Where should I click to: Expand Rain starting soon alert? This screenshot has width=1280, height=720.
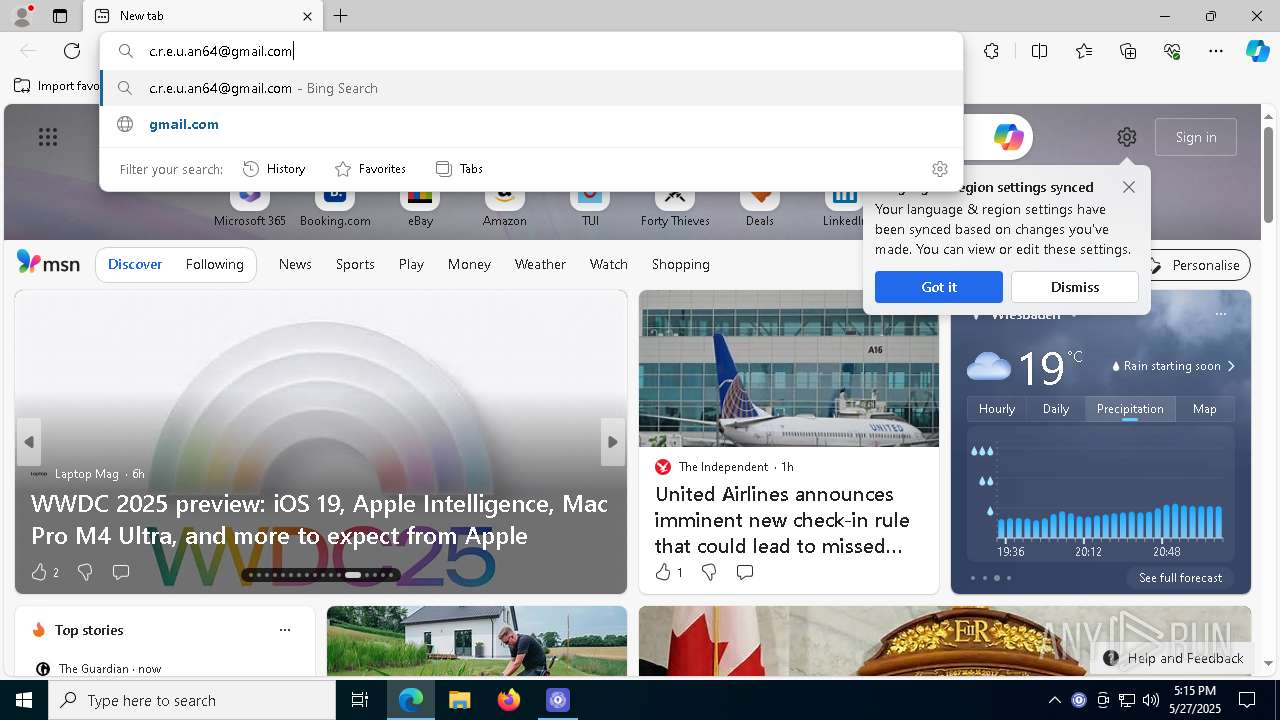click(x=1174, y=366)
